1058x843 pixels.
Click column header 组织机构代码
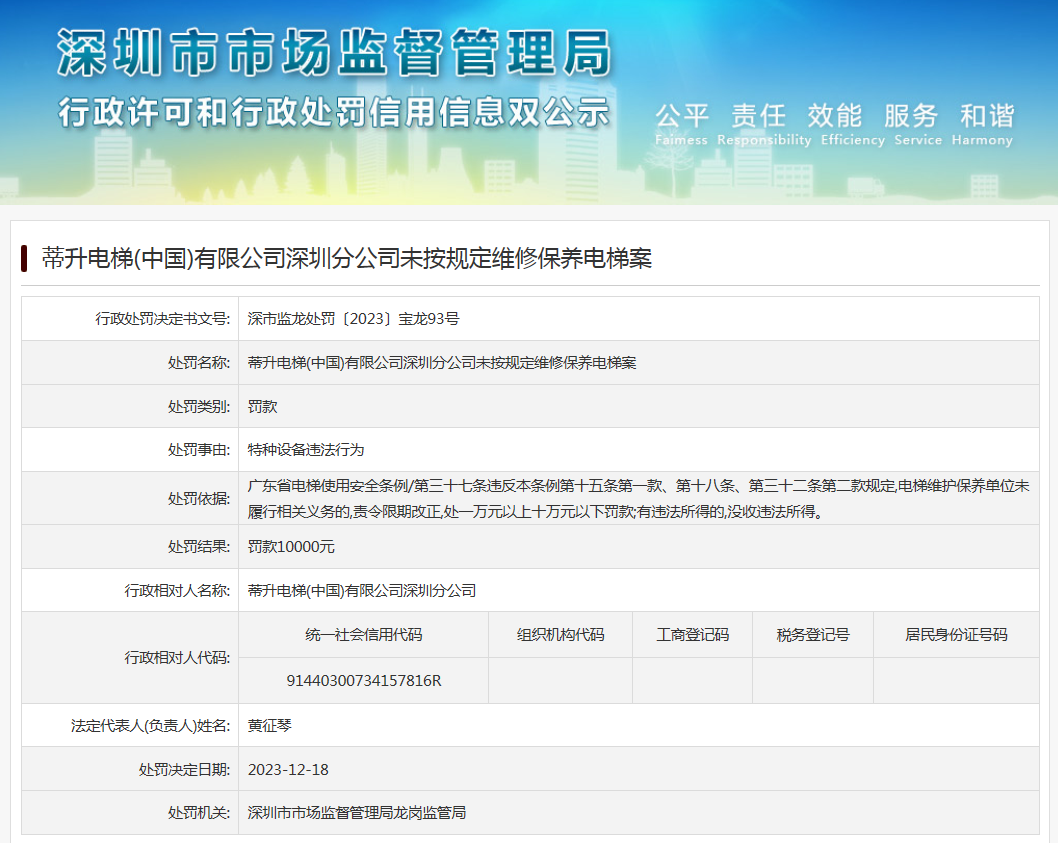561,634
